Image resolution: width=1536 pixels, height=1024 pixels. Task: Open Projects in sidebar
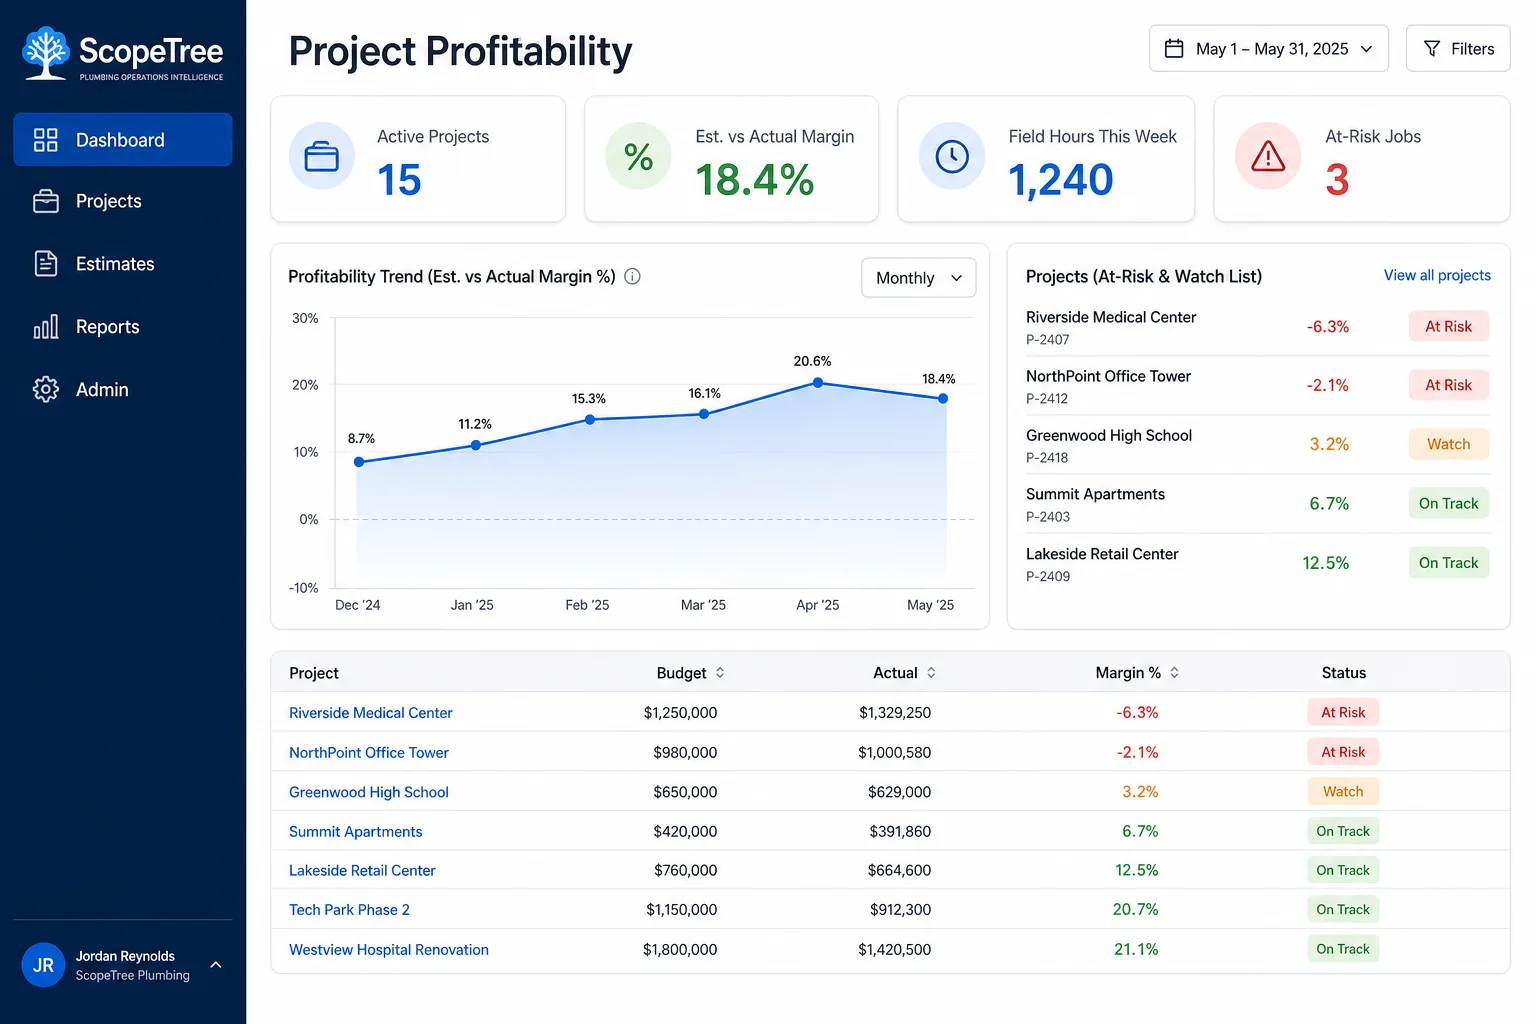pyautogui.click(x=122, y=201)
